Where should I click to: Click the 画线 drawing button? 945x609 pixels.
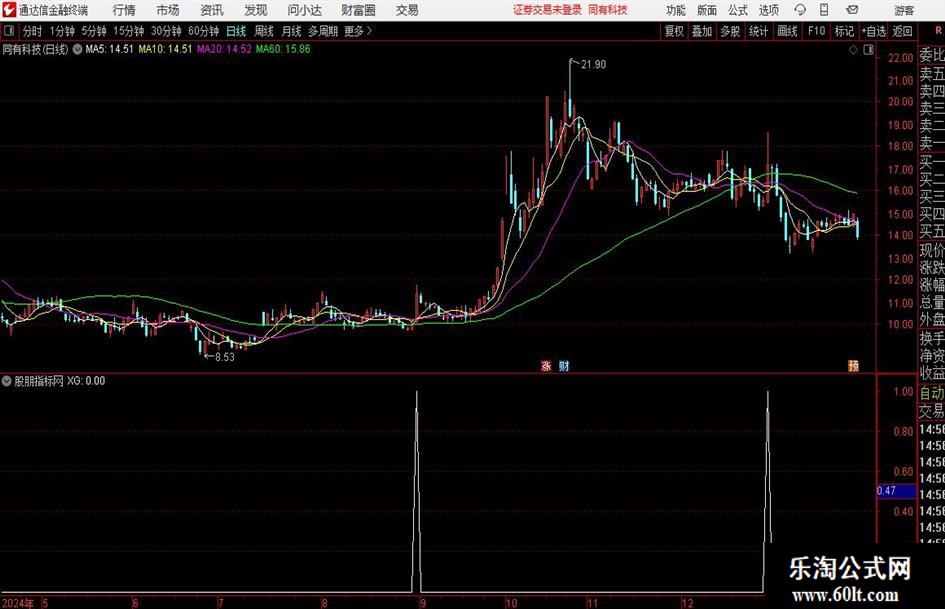(787, 31)
